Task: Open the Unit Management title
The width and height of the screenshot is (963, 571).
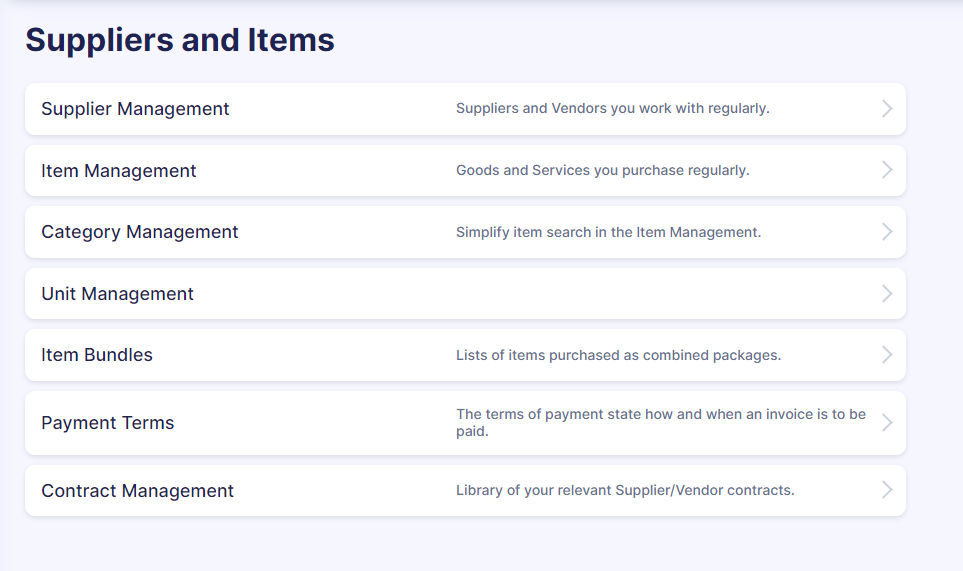Action: 117,294
